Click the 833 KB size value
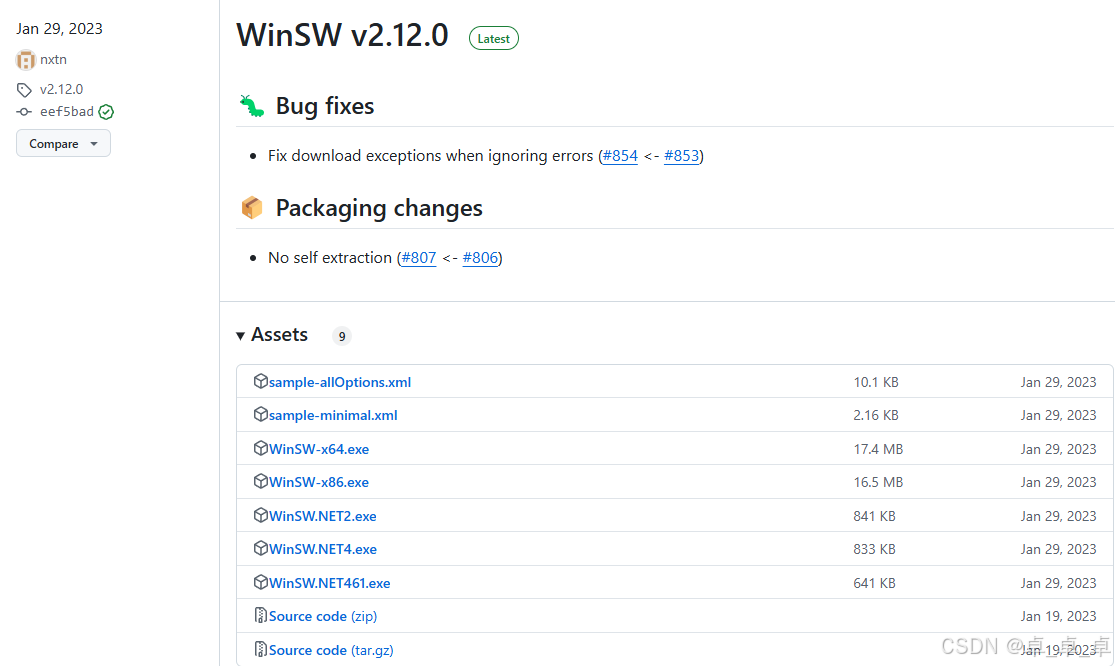 pyautogui.click(x=875, y=549)
